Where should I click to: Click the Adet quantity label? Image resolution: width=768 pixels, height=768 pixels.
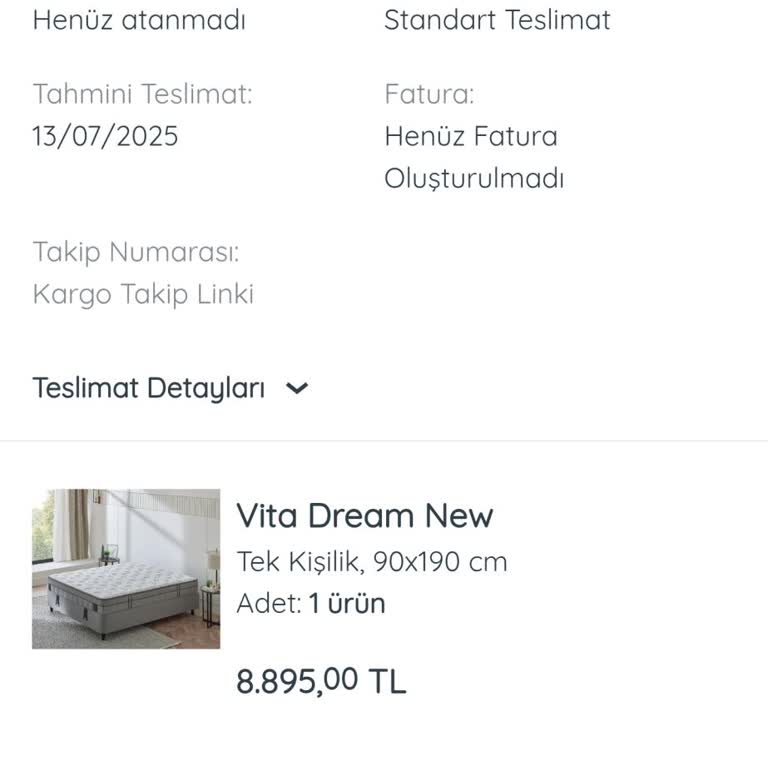[268, 604]
